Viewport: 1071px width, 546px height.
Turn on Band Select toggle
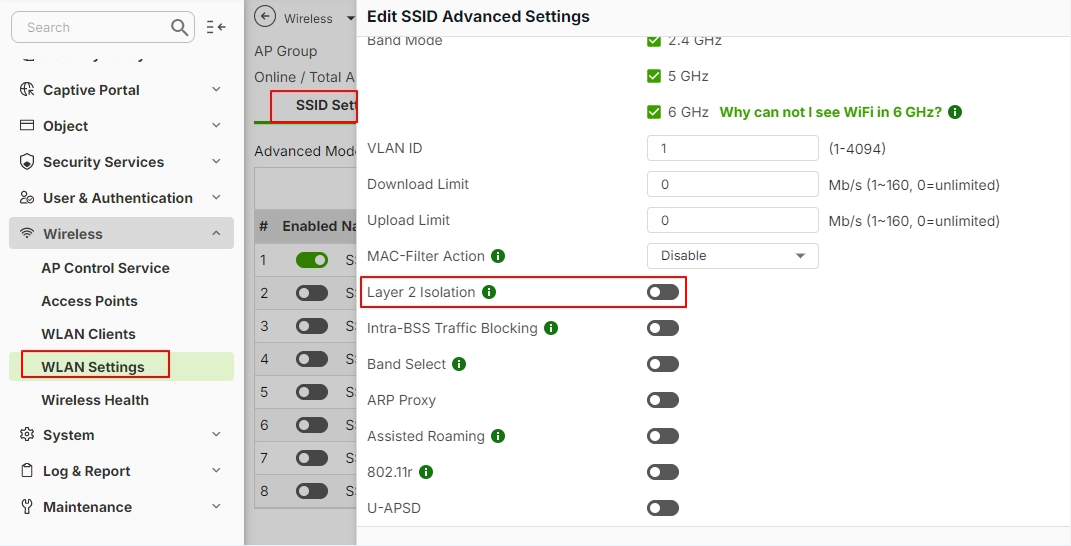[663, 364]
